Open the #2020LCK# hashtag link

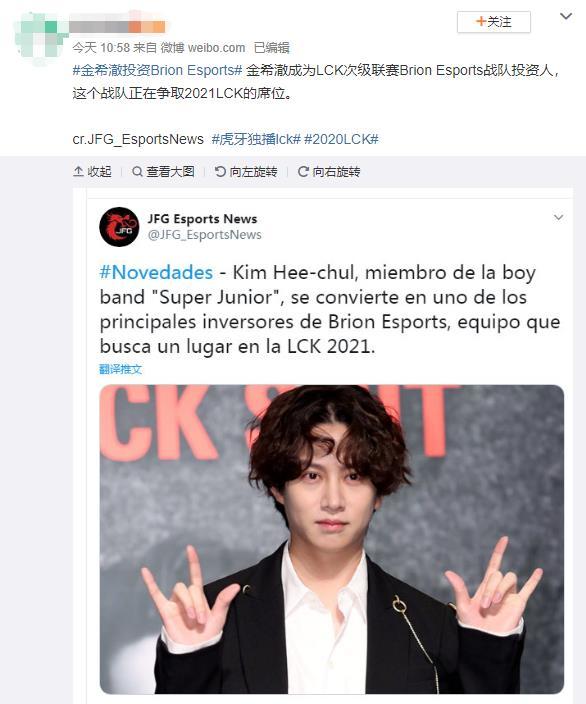[341, 139]
